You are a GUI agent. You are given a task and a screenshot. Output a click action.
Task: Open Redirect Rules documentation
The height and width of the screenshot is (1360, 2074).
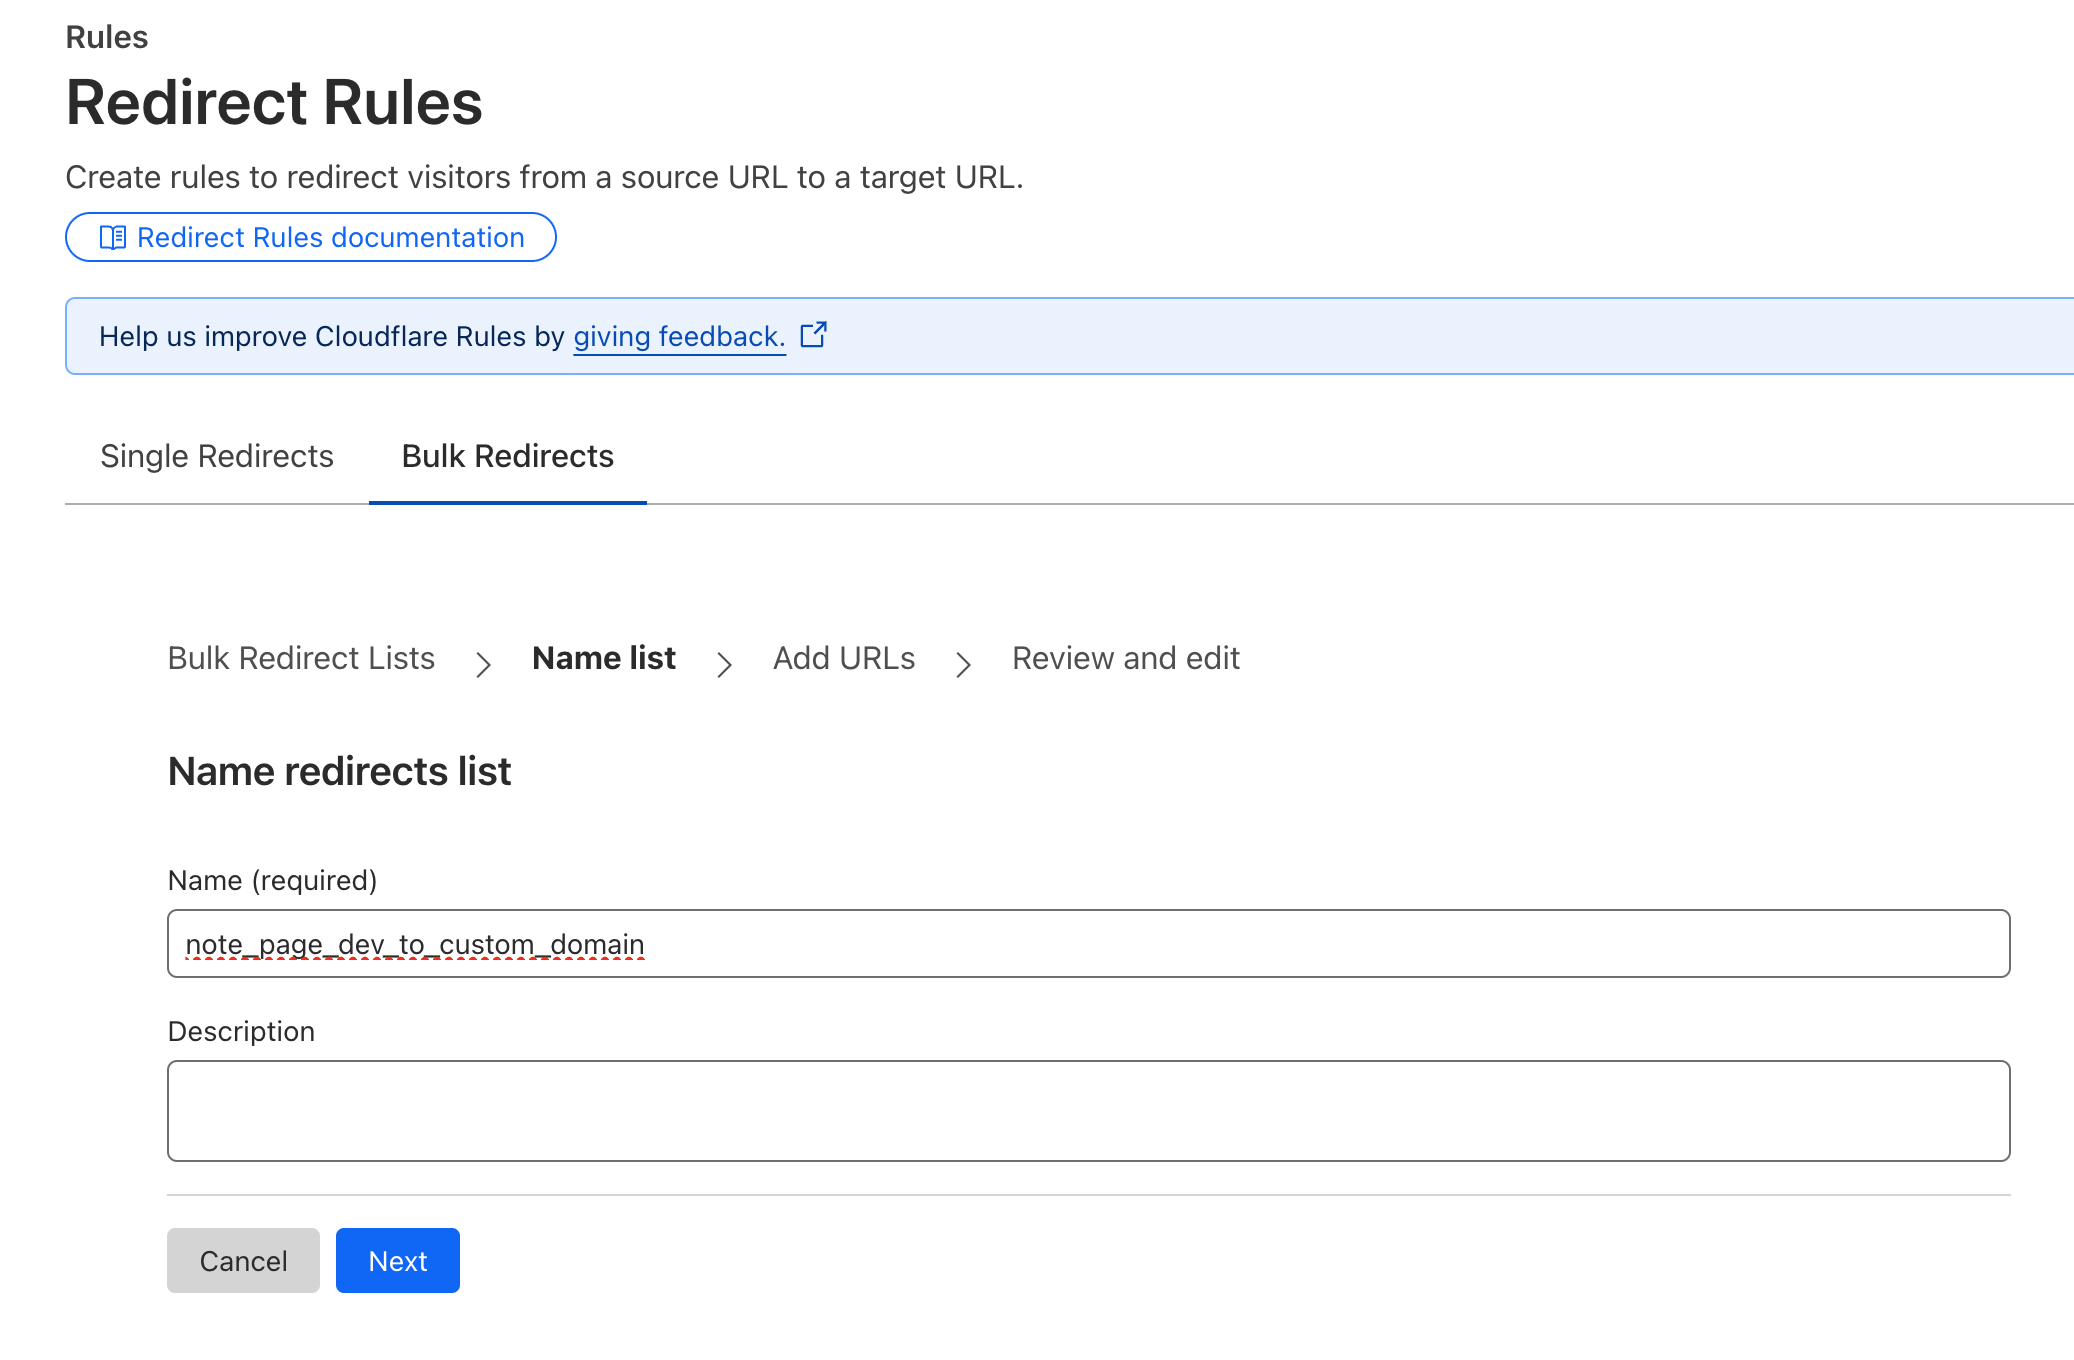coord(330,238)
